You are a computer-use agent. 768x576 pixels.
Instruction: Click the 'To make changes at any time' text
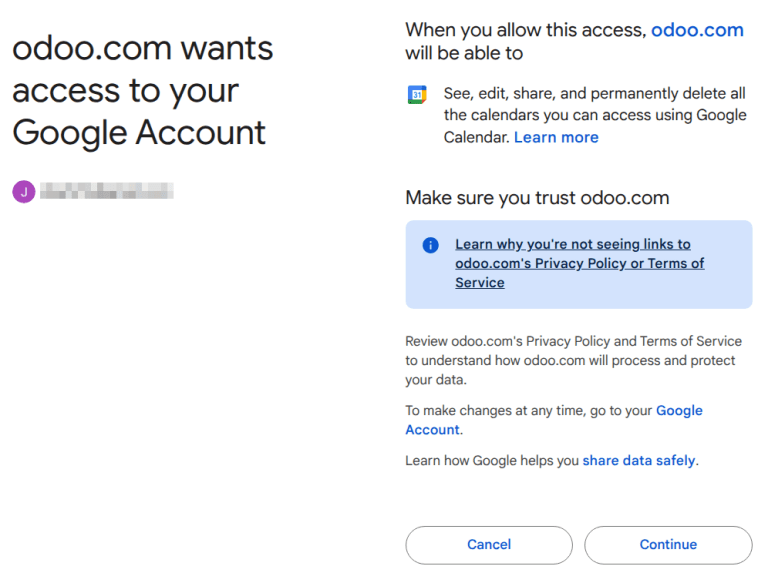pos(529,411)
